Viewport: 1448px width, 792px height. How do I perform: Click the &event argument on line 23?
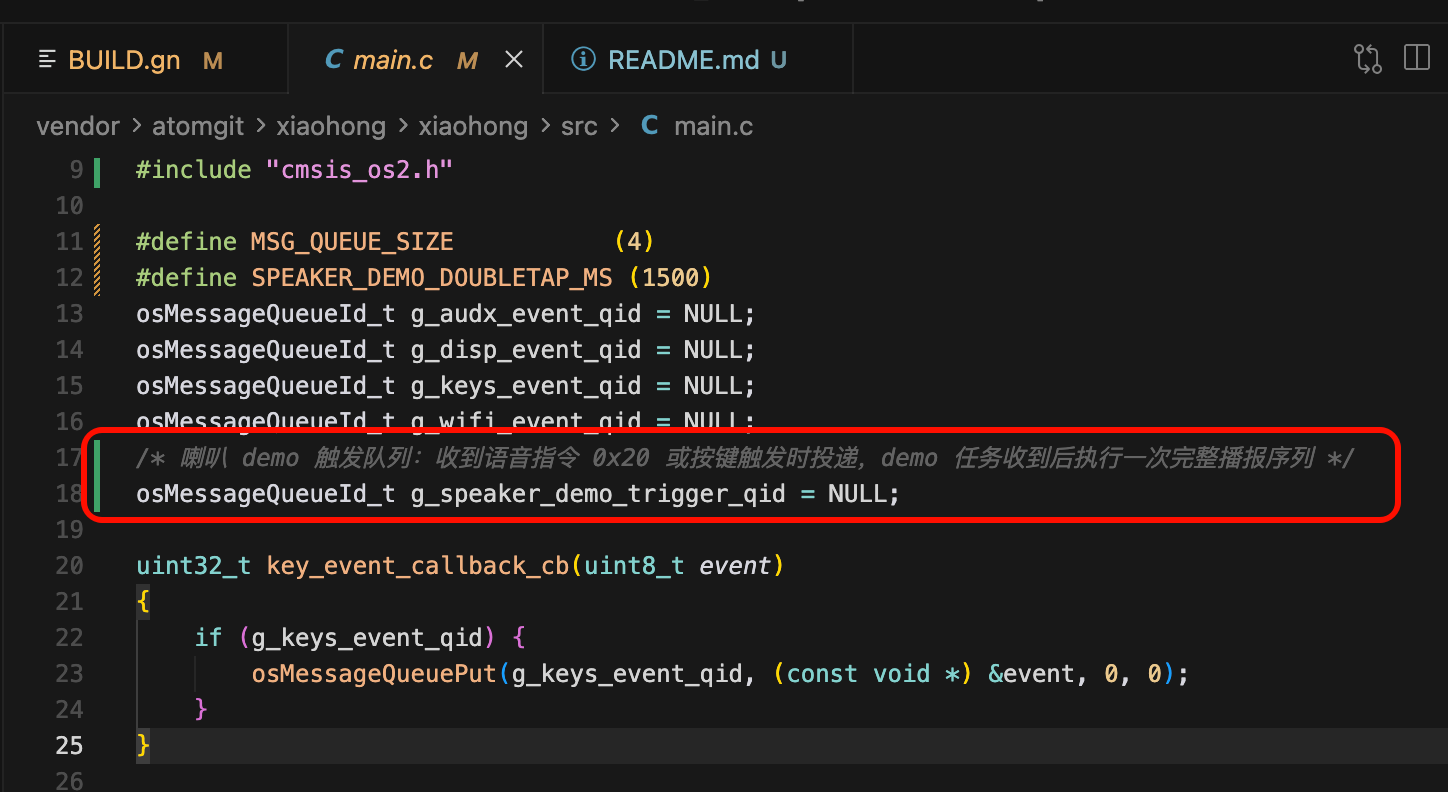[1031, 674]
